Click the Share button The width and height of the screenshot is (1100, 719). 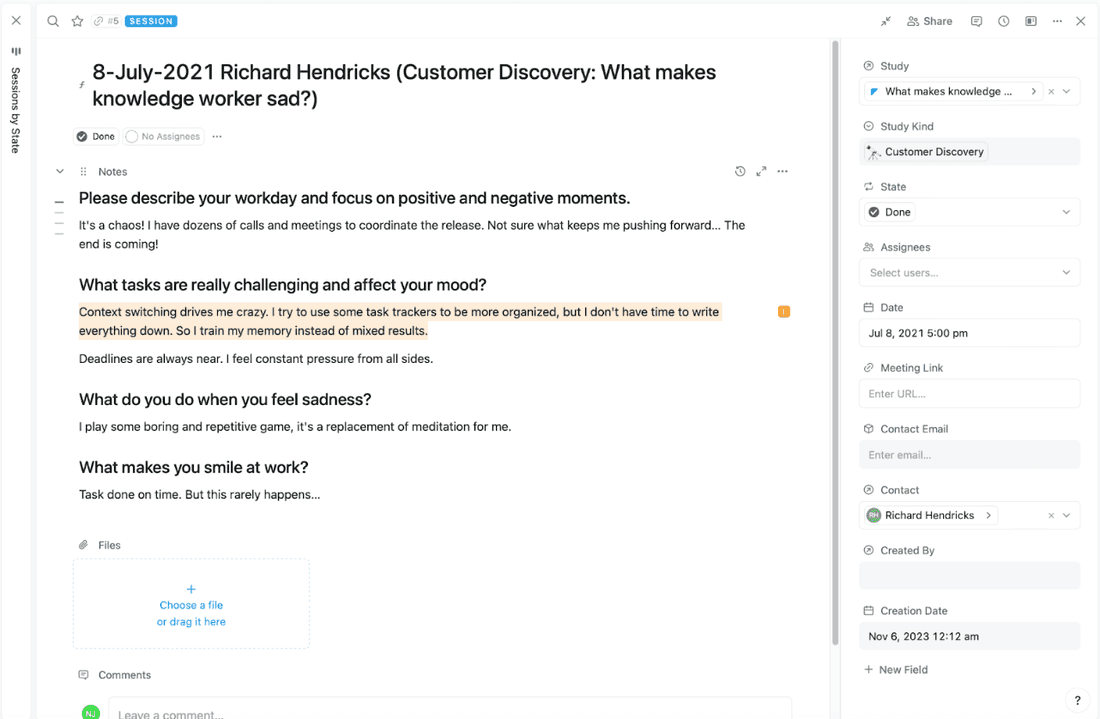point(929,21)
